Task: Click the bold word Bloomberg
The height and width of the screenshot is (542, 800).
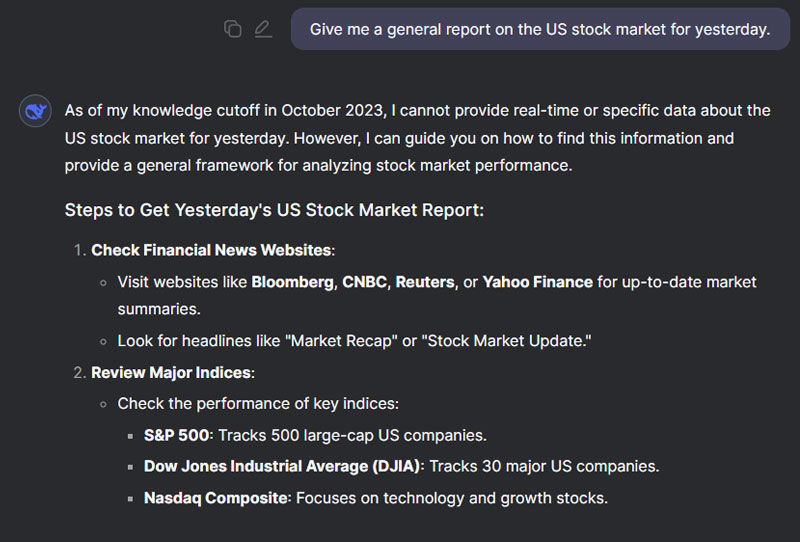Action: pyautogui.click(x=292, y=282)
